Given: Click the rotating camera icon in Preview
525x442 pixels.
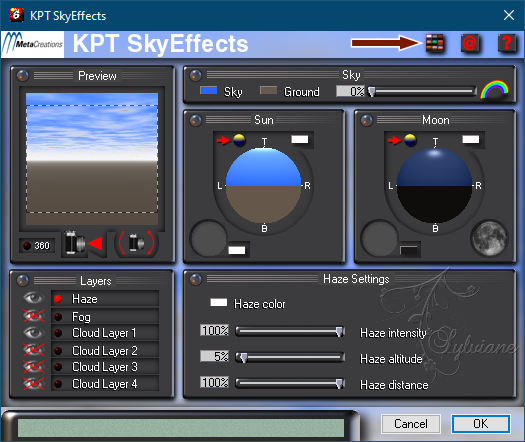Looking at the screenshot, I should coord(137,243).
